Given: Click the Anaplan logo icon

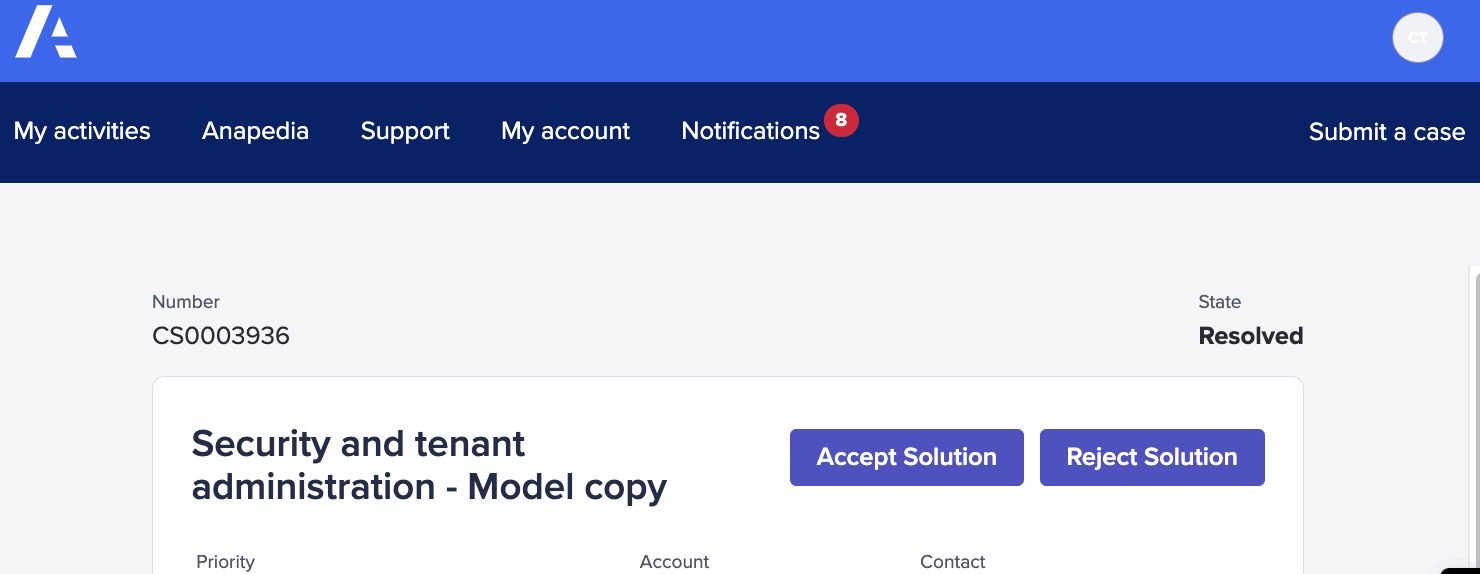Looking at the screenshot, I should 46,32.
